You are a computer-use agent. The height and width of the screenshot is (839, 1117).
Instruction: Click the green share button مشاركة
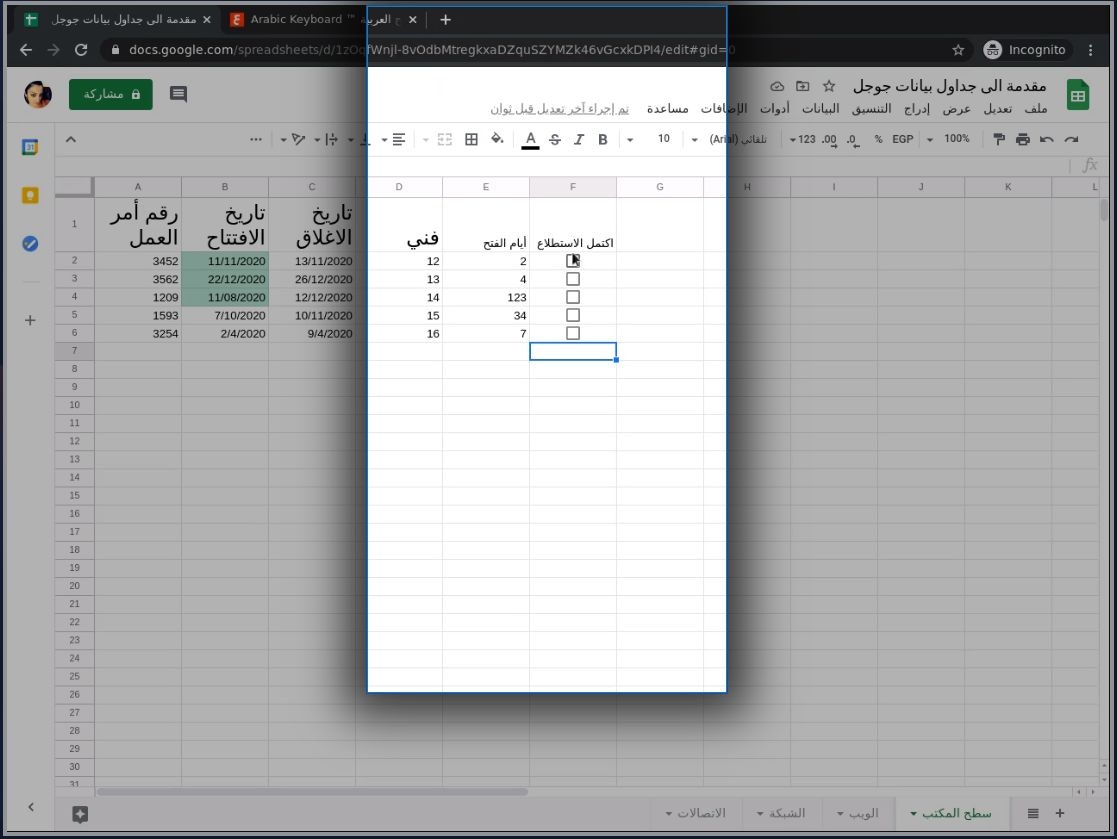click(110, 94)
